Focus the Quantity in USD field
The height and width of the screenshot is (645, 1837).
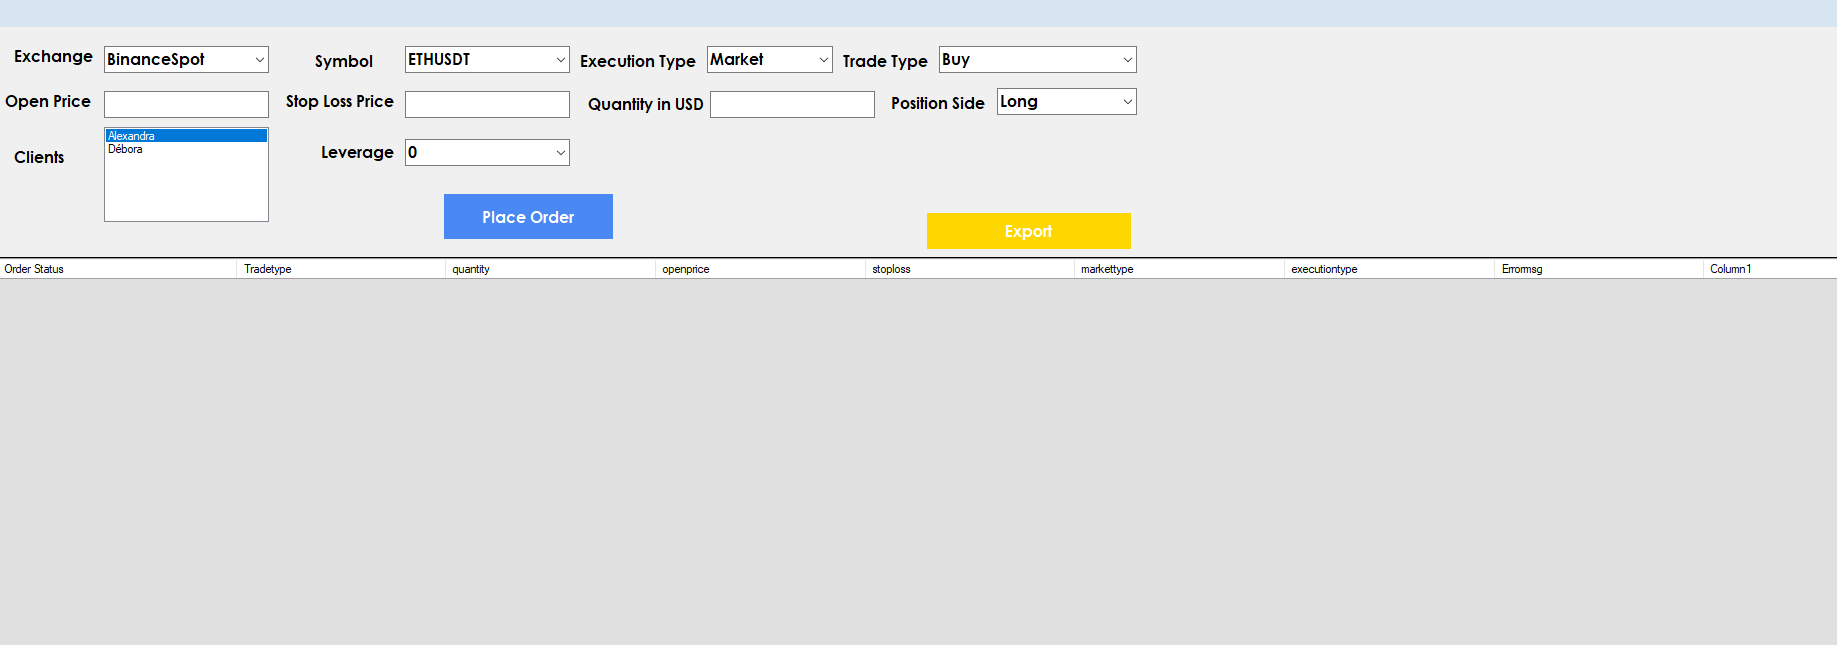click(x=792, y=105)
